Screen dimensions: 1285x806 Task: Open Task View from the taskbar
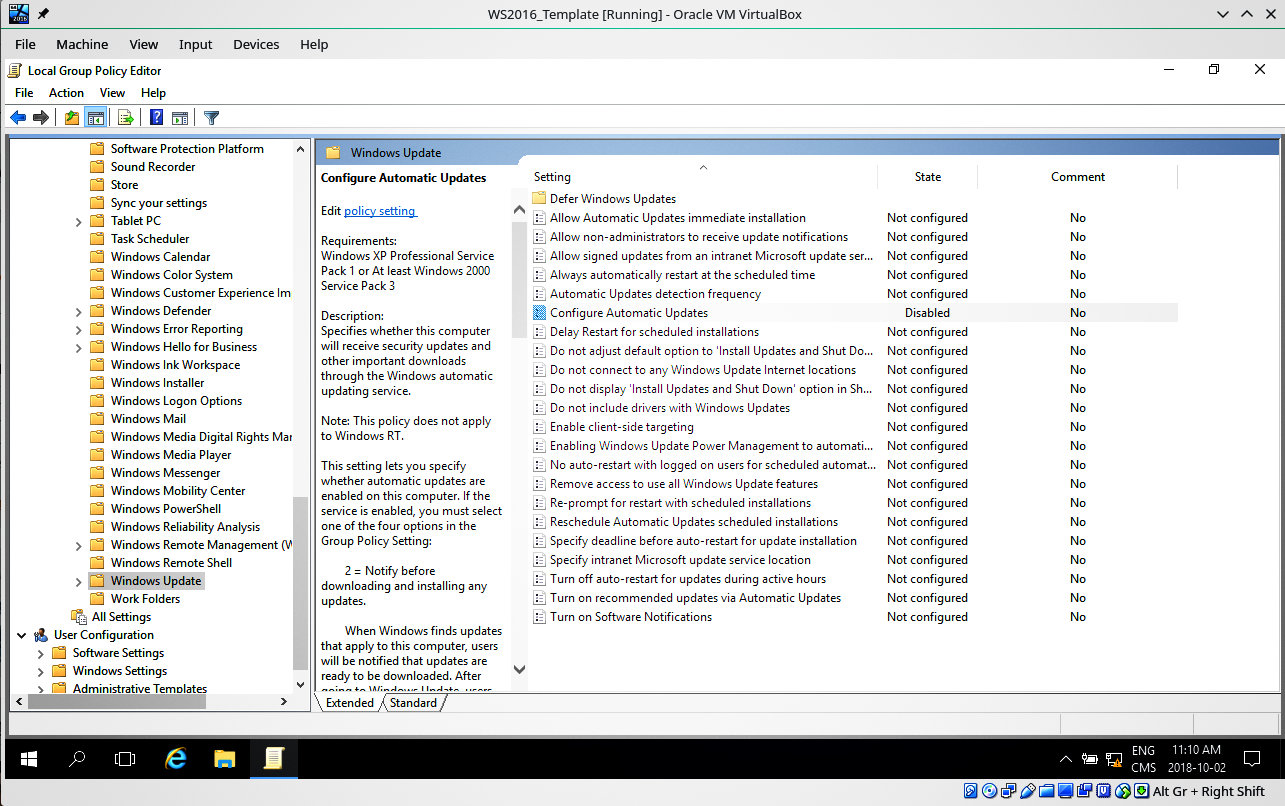(x=125, y=759)
